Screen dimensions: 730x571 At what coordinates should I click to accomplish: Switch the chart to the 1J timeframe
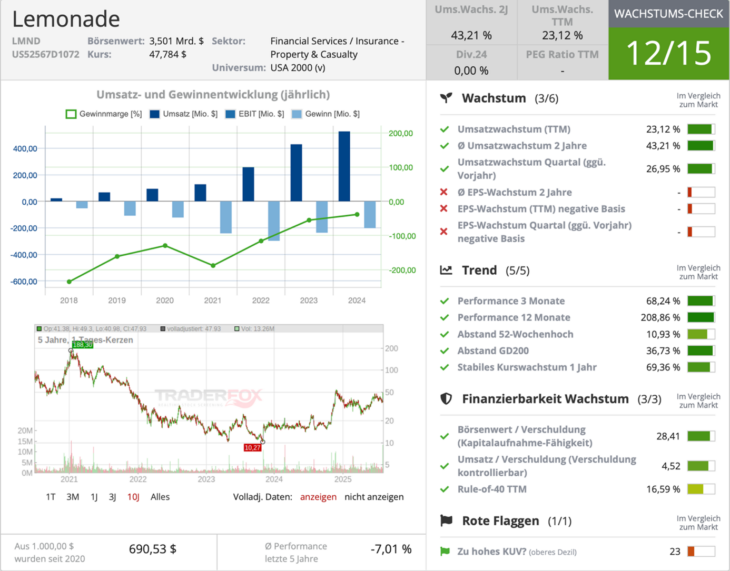click(x=94, y=497)
